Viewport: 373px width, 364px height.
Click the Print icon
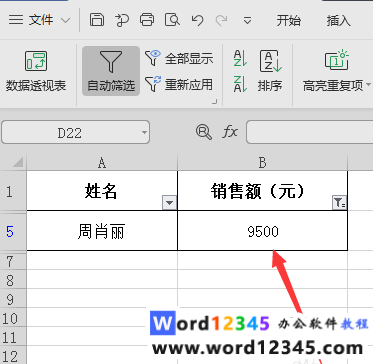click(147, 20)
